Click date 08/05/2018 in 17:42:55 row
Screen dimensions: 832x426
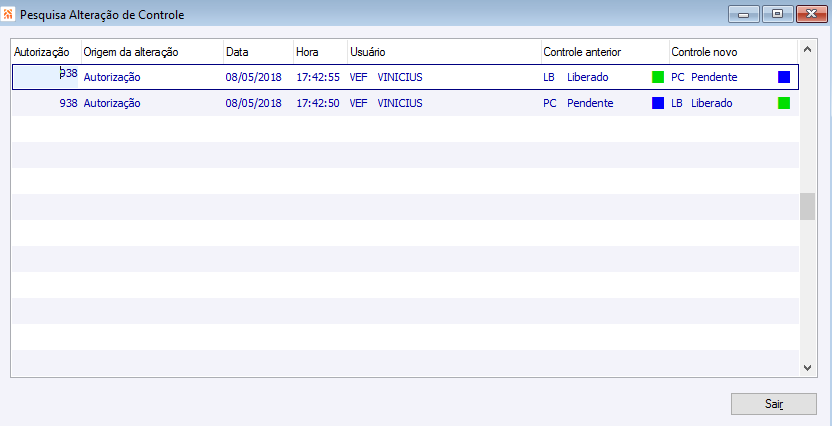254,77
